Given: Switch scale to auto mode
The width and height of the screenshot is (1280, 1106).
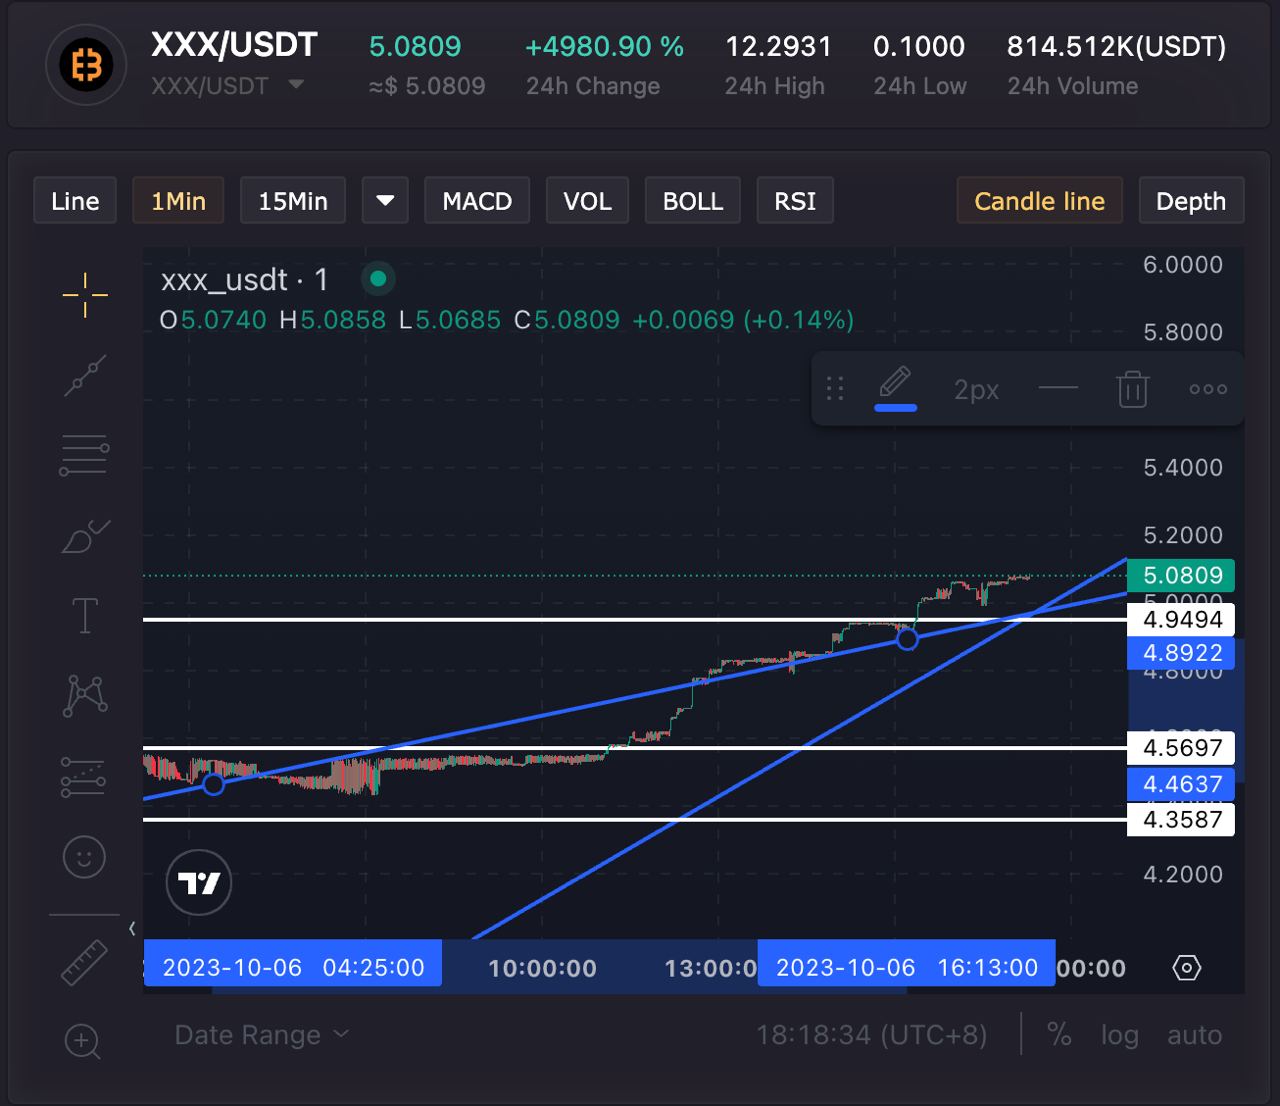Looking at the screenshot, I should pos(1194,1035).
